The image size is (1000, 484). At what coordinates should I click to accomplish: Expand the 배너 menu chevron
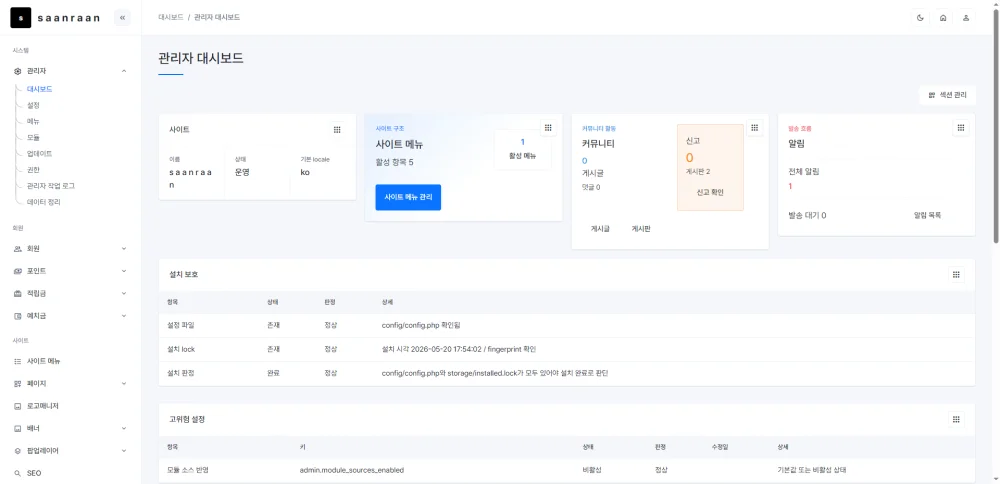pos(124,429)
